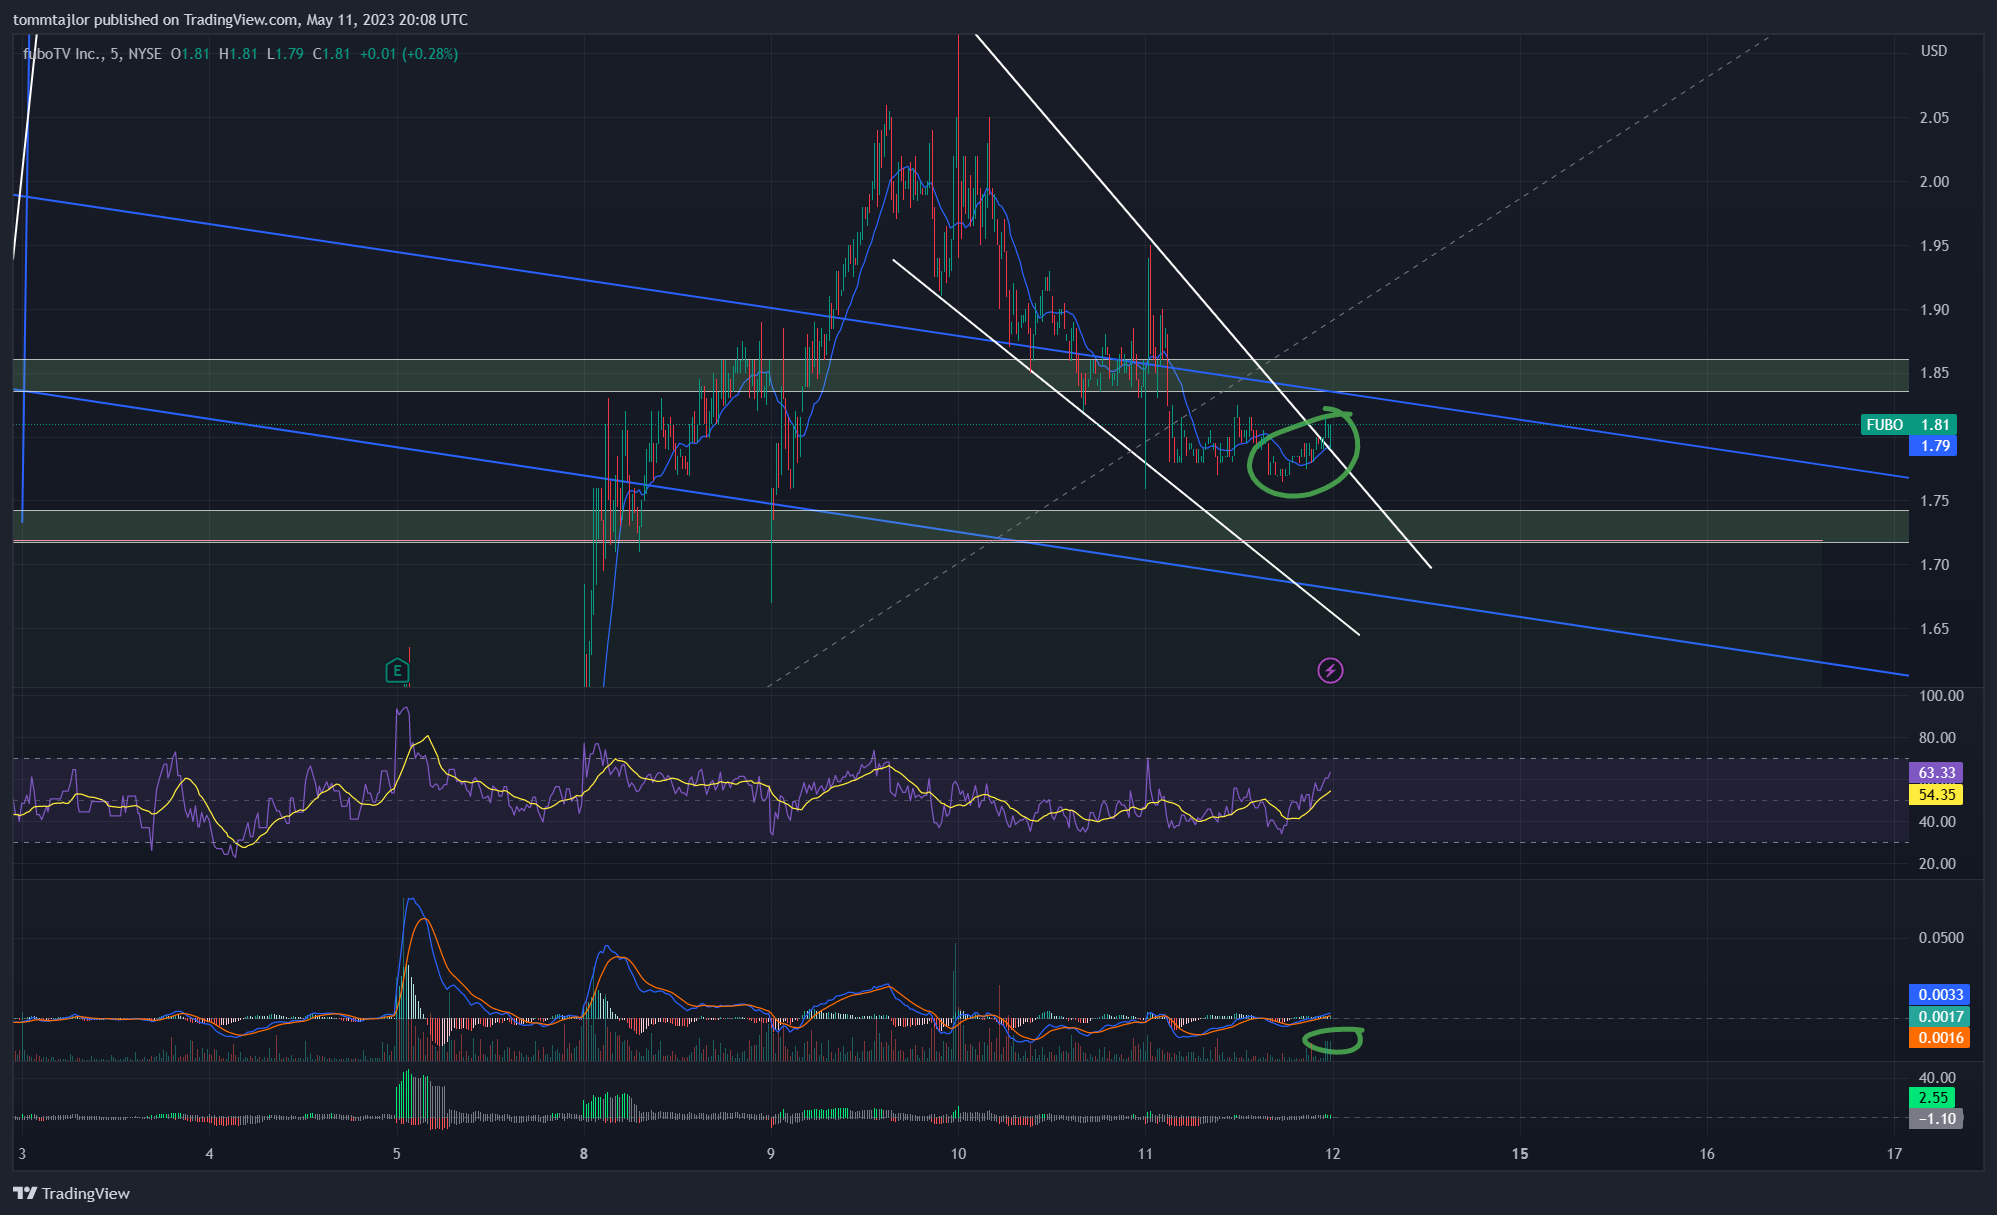
Task: Click the price axis 1.65 label
Action: [1934, 629]
